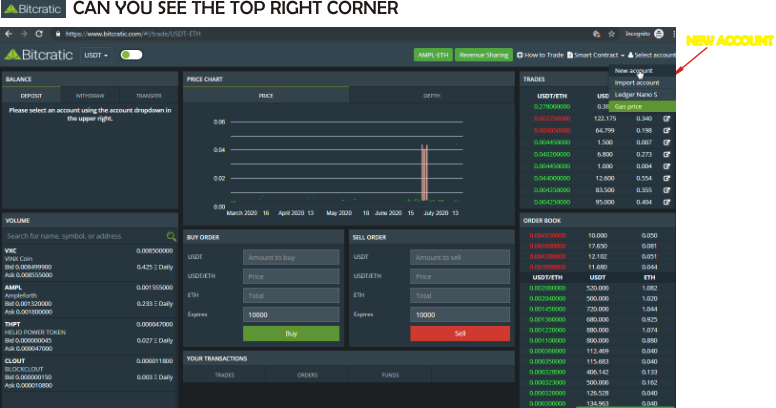Show the Depth chart tab
The image size is (776, 408).
coord(432,96)
